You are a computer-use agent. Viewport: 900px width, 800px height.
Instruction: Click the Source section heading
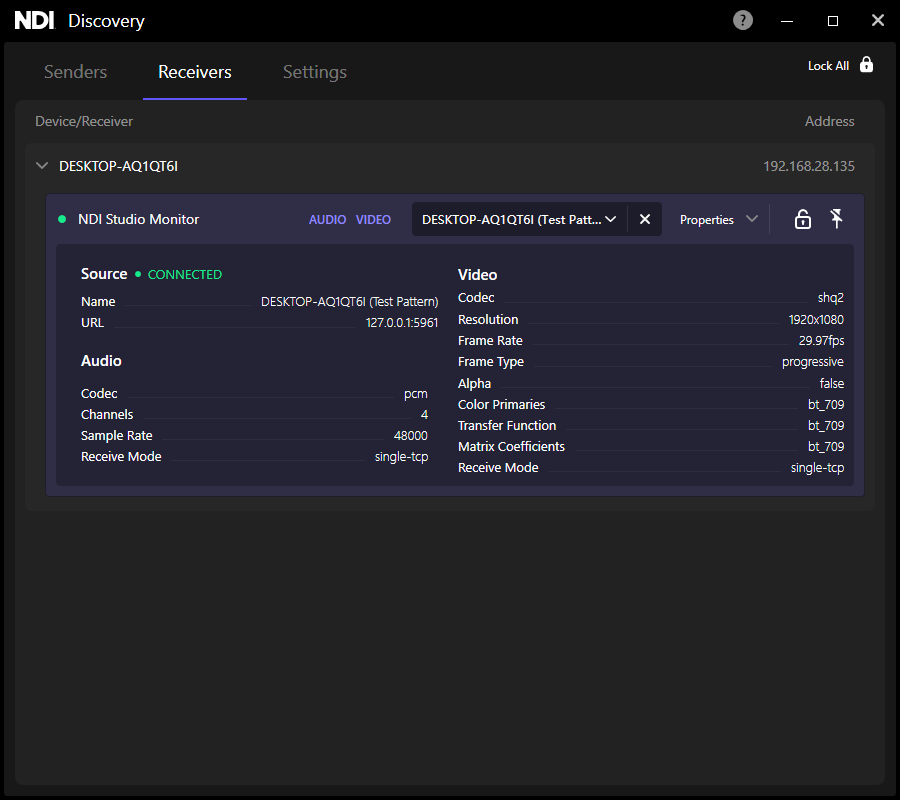coord(104,274)
